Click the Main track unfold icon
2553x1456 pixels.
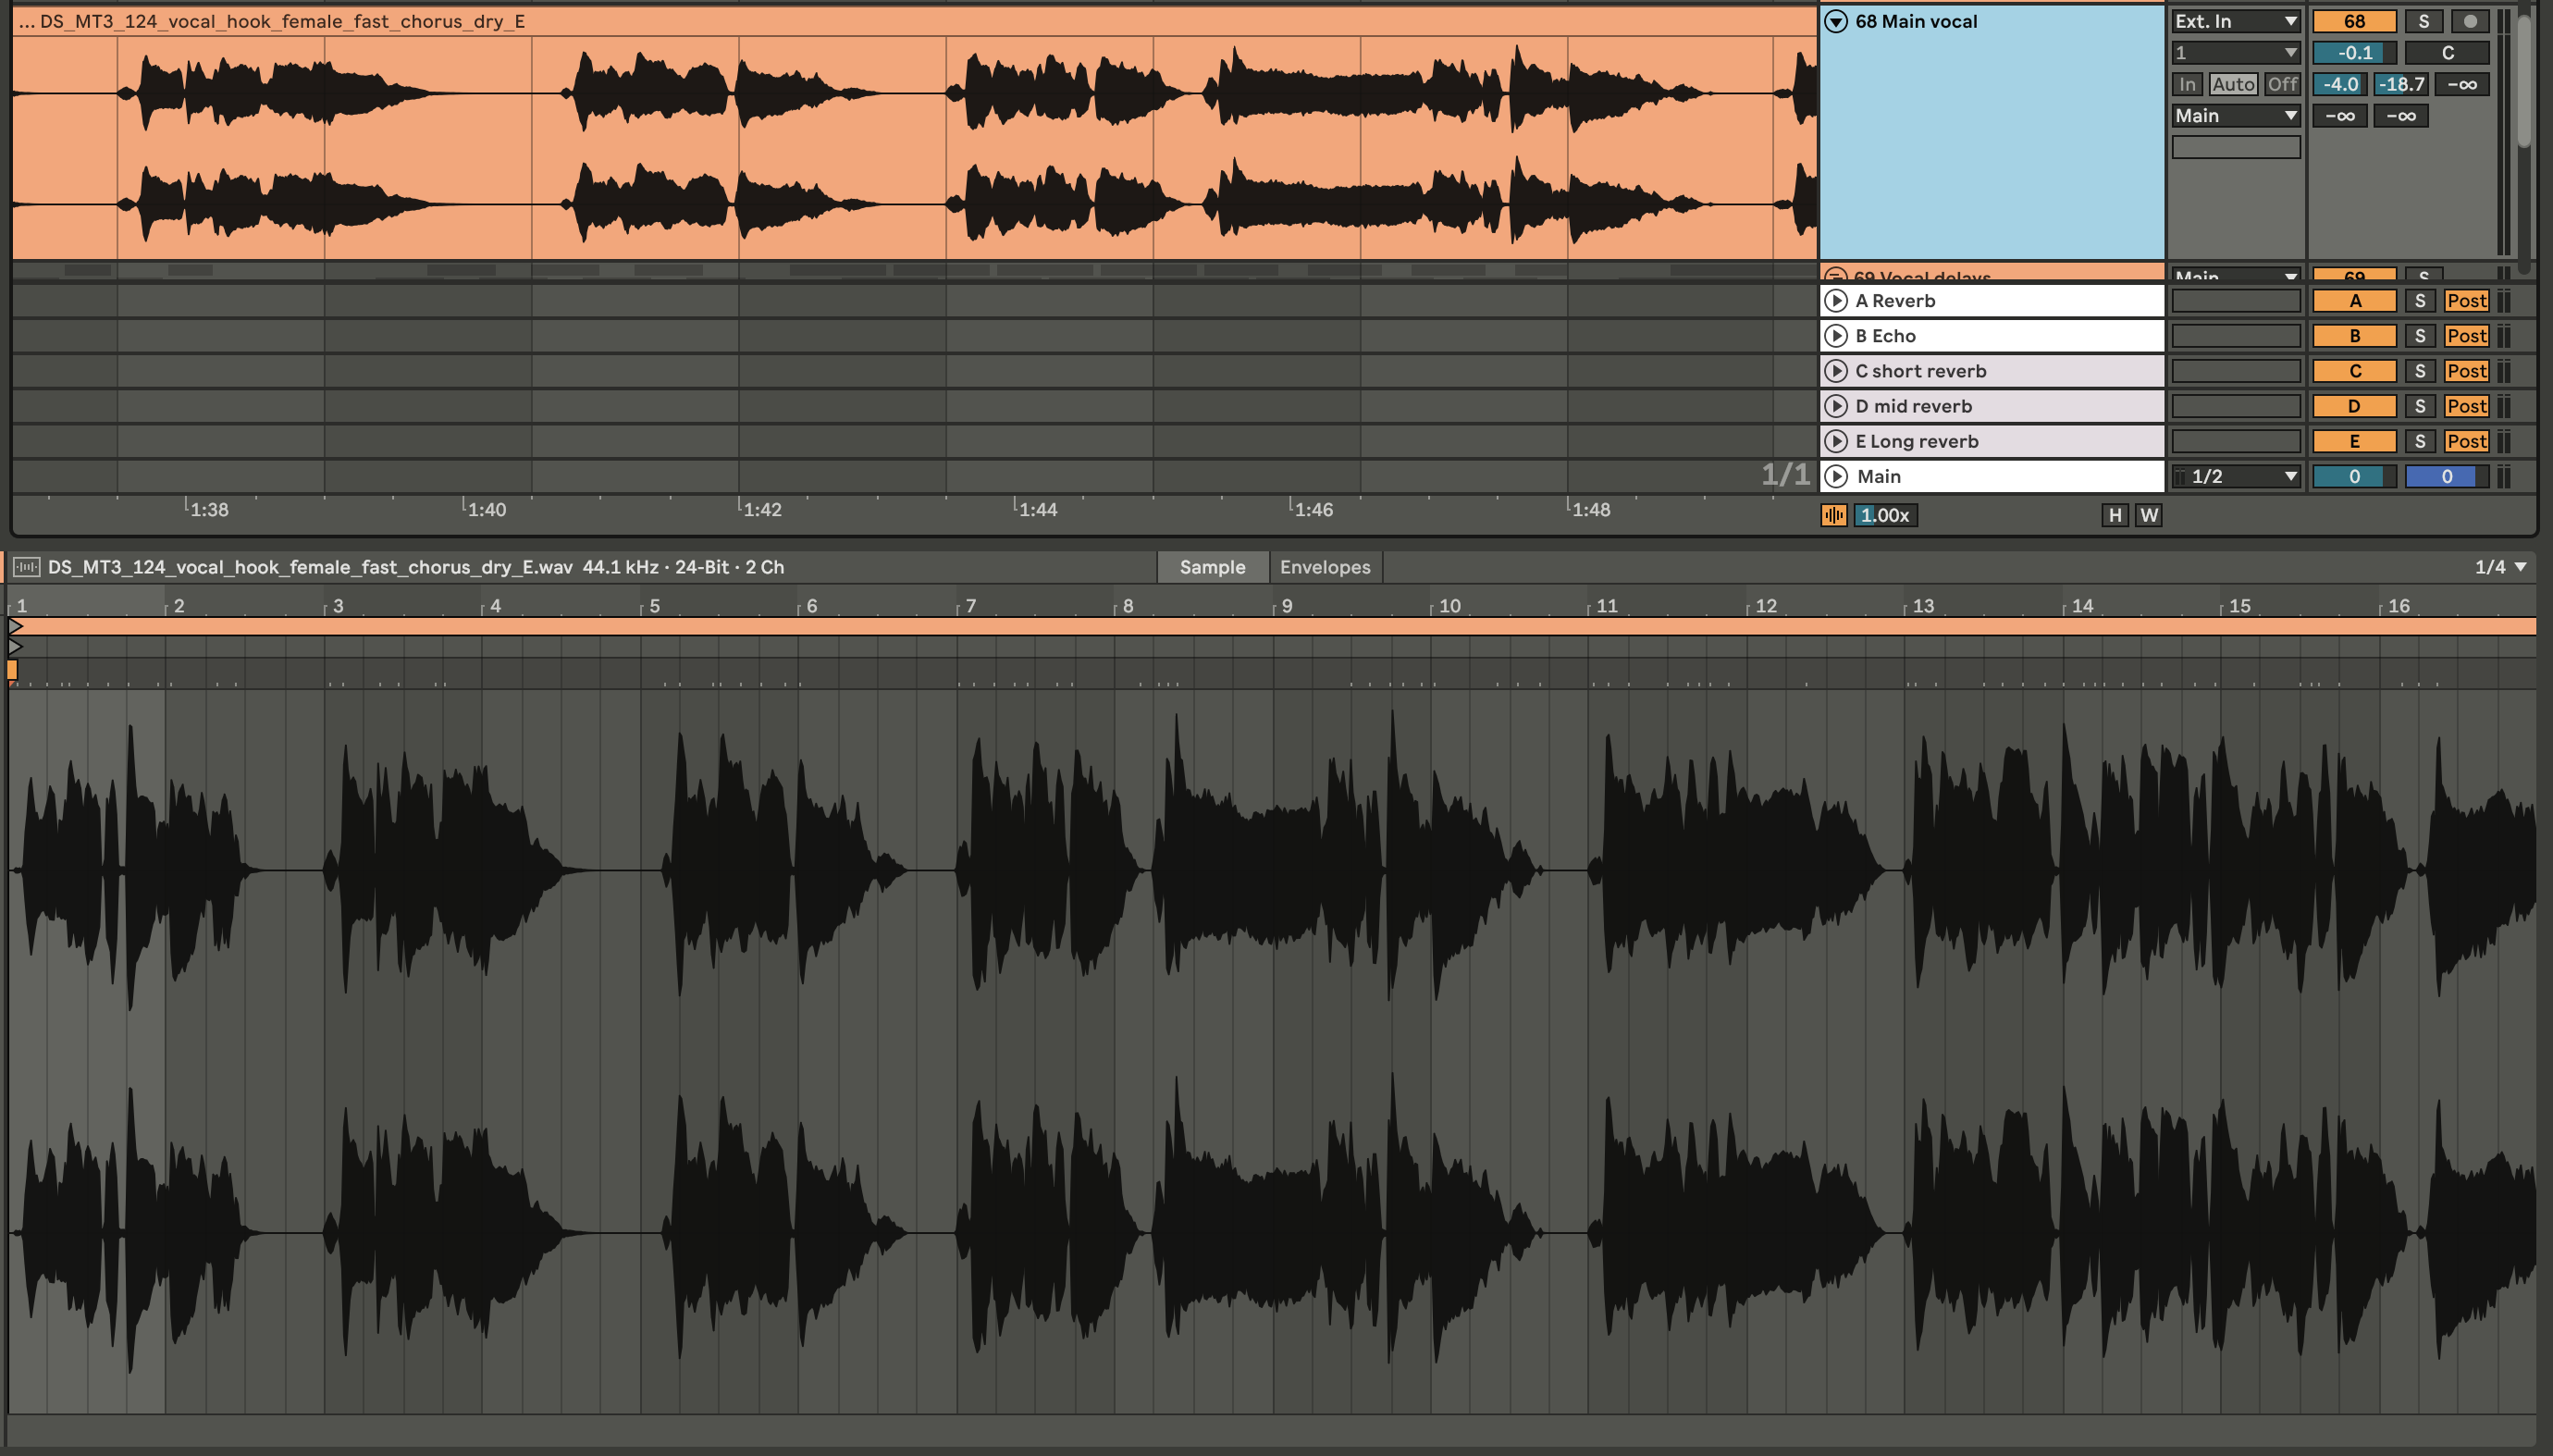[x=1836, y=476]
